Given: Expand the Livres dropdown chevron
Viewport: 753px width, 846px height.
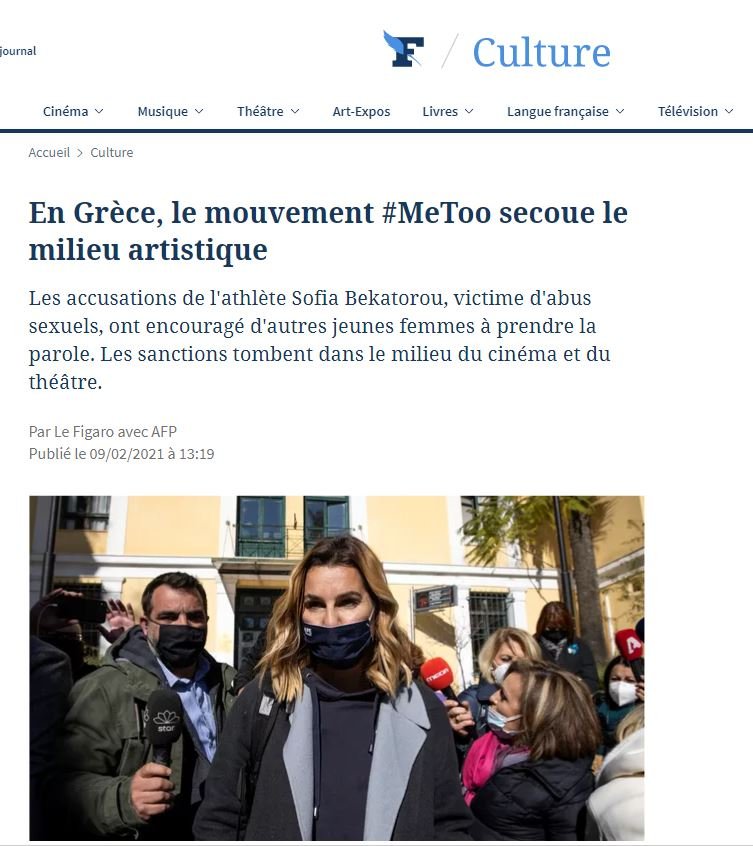Looking at the screenshot, I should [469, 111].
